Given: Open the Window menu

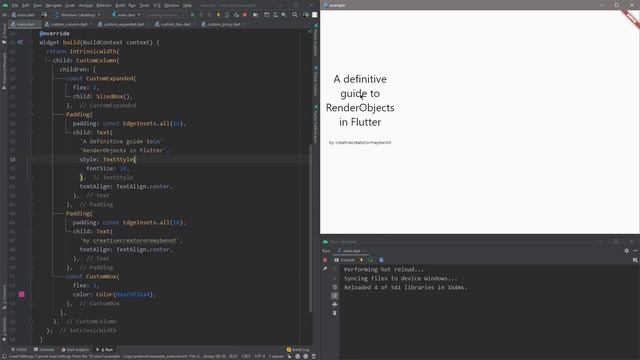Looking at the screenshot, I should 171,5.
